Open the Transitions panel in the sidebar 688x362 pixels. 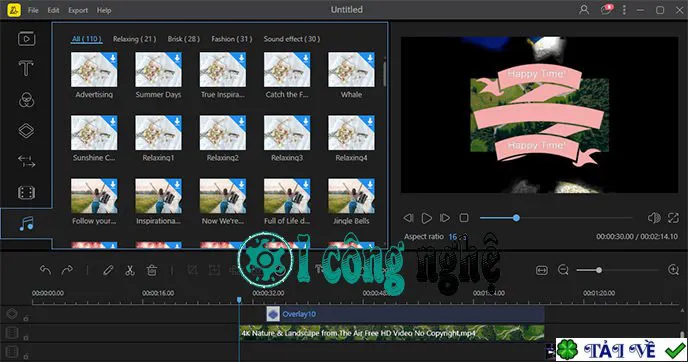point(26,161)
